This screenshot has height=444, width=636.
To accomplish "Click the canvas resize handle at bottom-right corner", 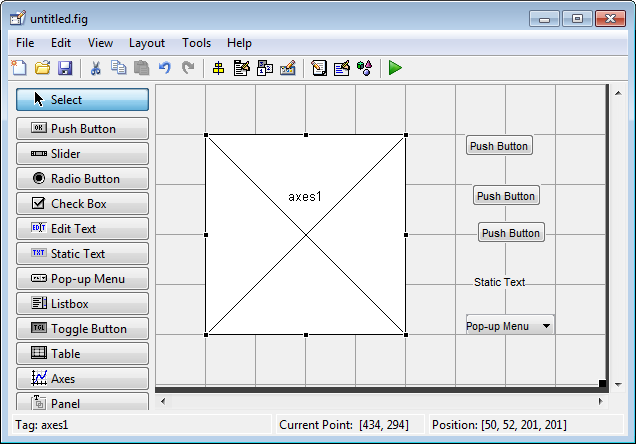I will [602, 383].
